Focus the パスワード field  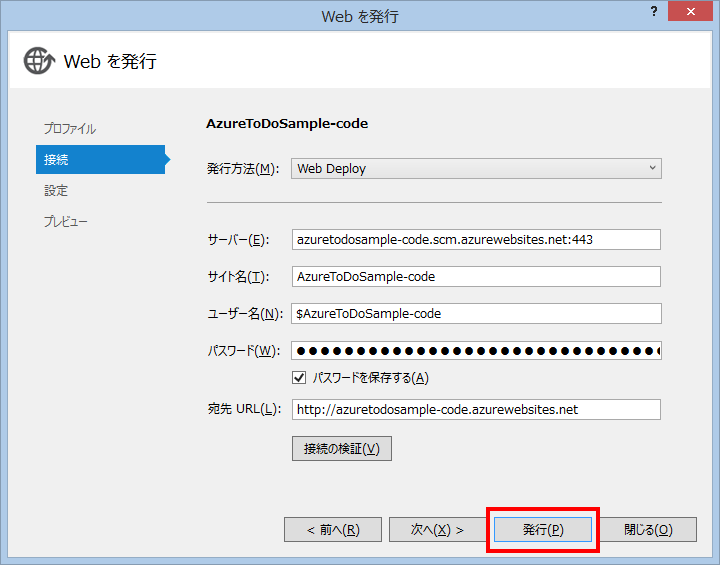476,350
